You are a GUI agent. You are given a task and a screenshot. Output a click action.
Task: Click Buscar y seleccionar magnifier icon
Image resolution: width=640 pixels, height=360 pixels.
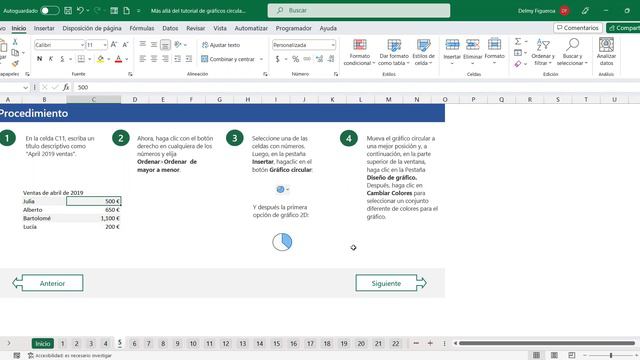click(573, 45)
